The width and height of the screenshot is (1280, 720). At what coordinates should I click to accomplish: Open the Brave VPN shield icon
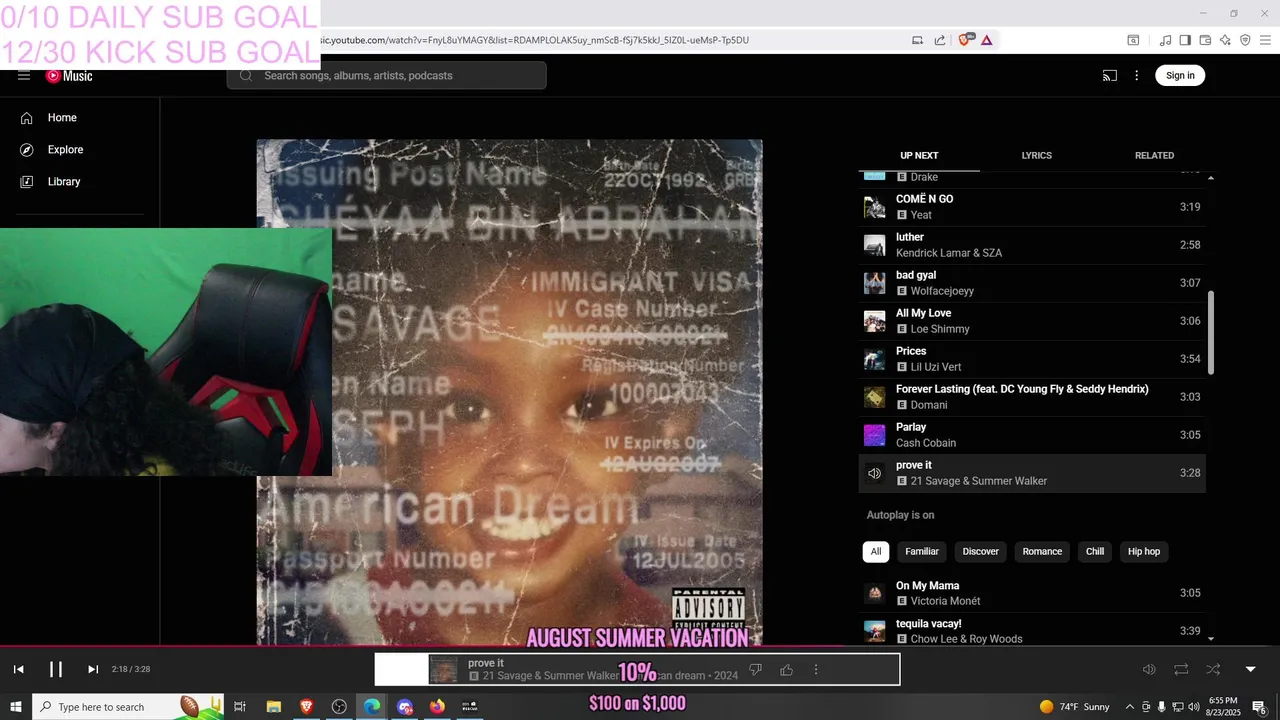[1245, 40]
